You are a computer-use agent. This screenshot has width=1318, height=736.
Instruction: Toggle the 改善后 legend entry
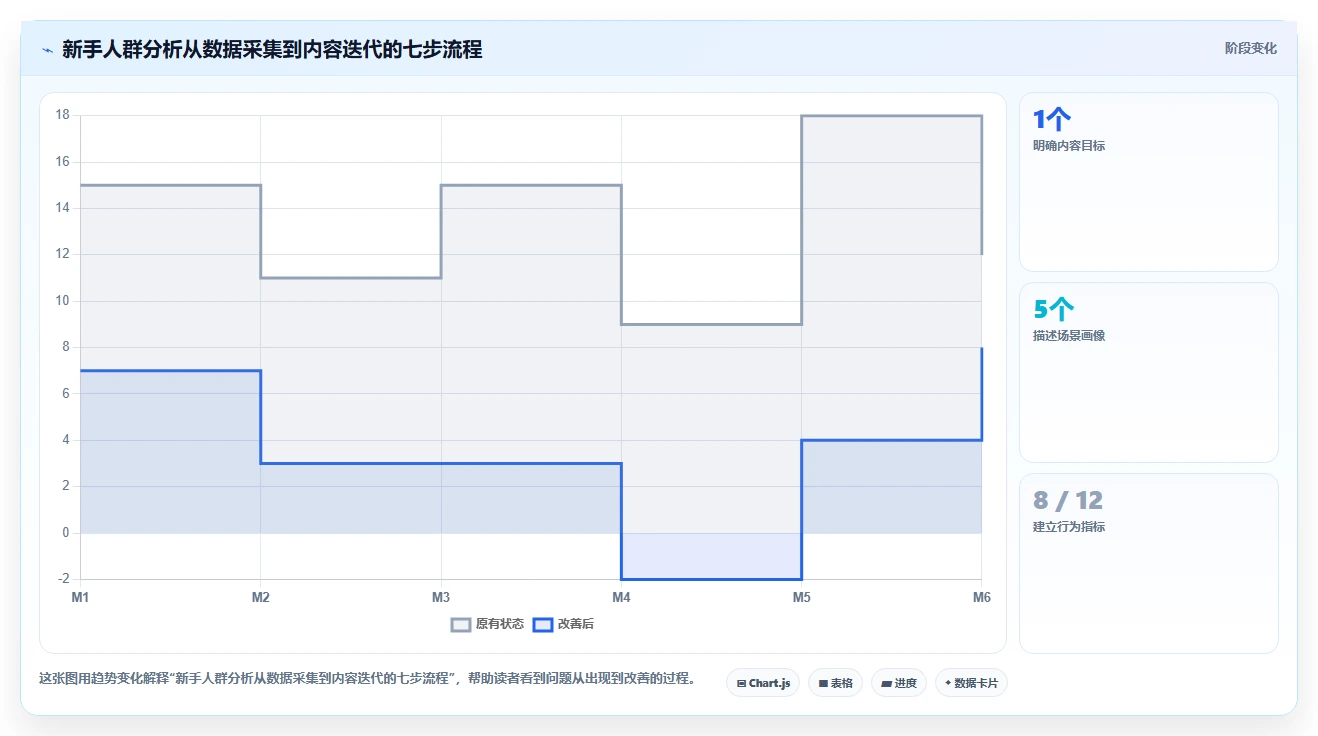(563, 624)
